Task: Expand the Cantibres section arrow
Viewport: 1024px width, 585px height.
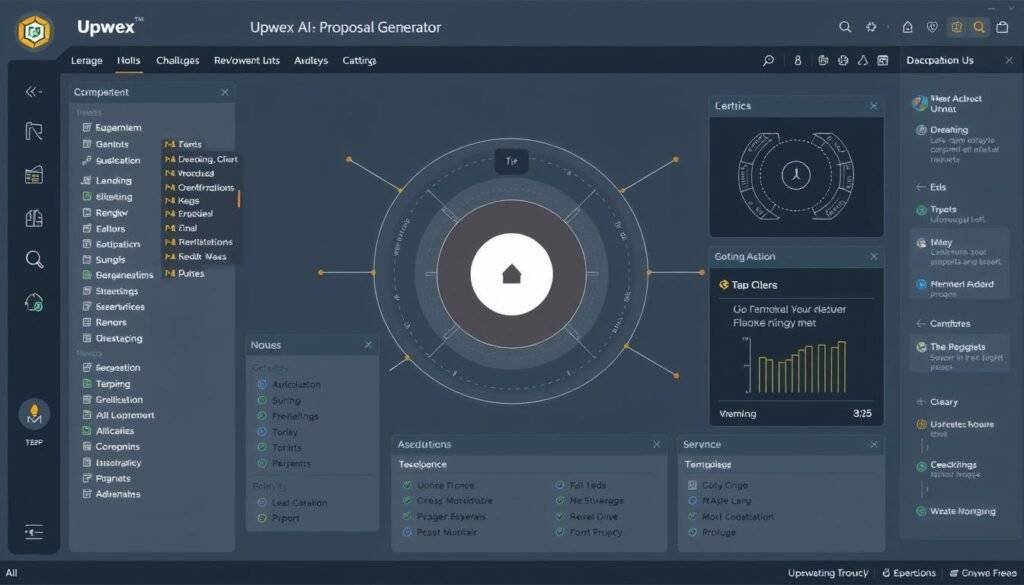Action: pyautogui.click(x=921, y=323)
